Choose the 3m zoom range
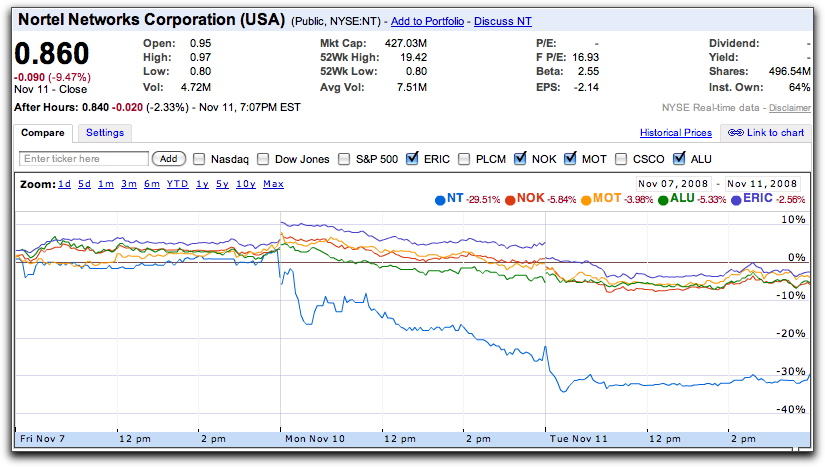Screen dimensions: 825x467 [129, 184]
